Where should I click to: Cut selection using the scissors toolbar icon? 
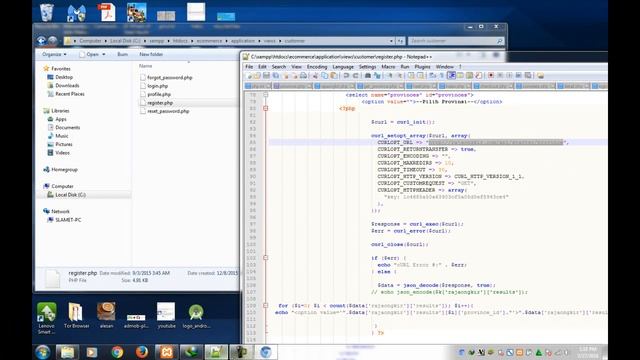315,76
